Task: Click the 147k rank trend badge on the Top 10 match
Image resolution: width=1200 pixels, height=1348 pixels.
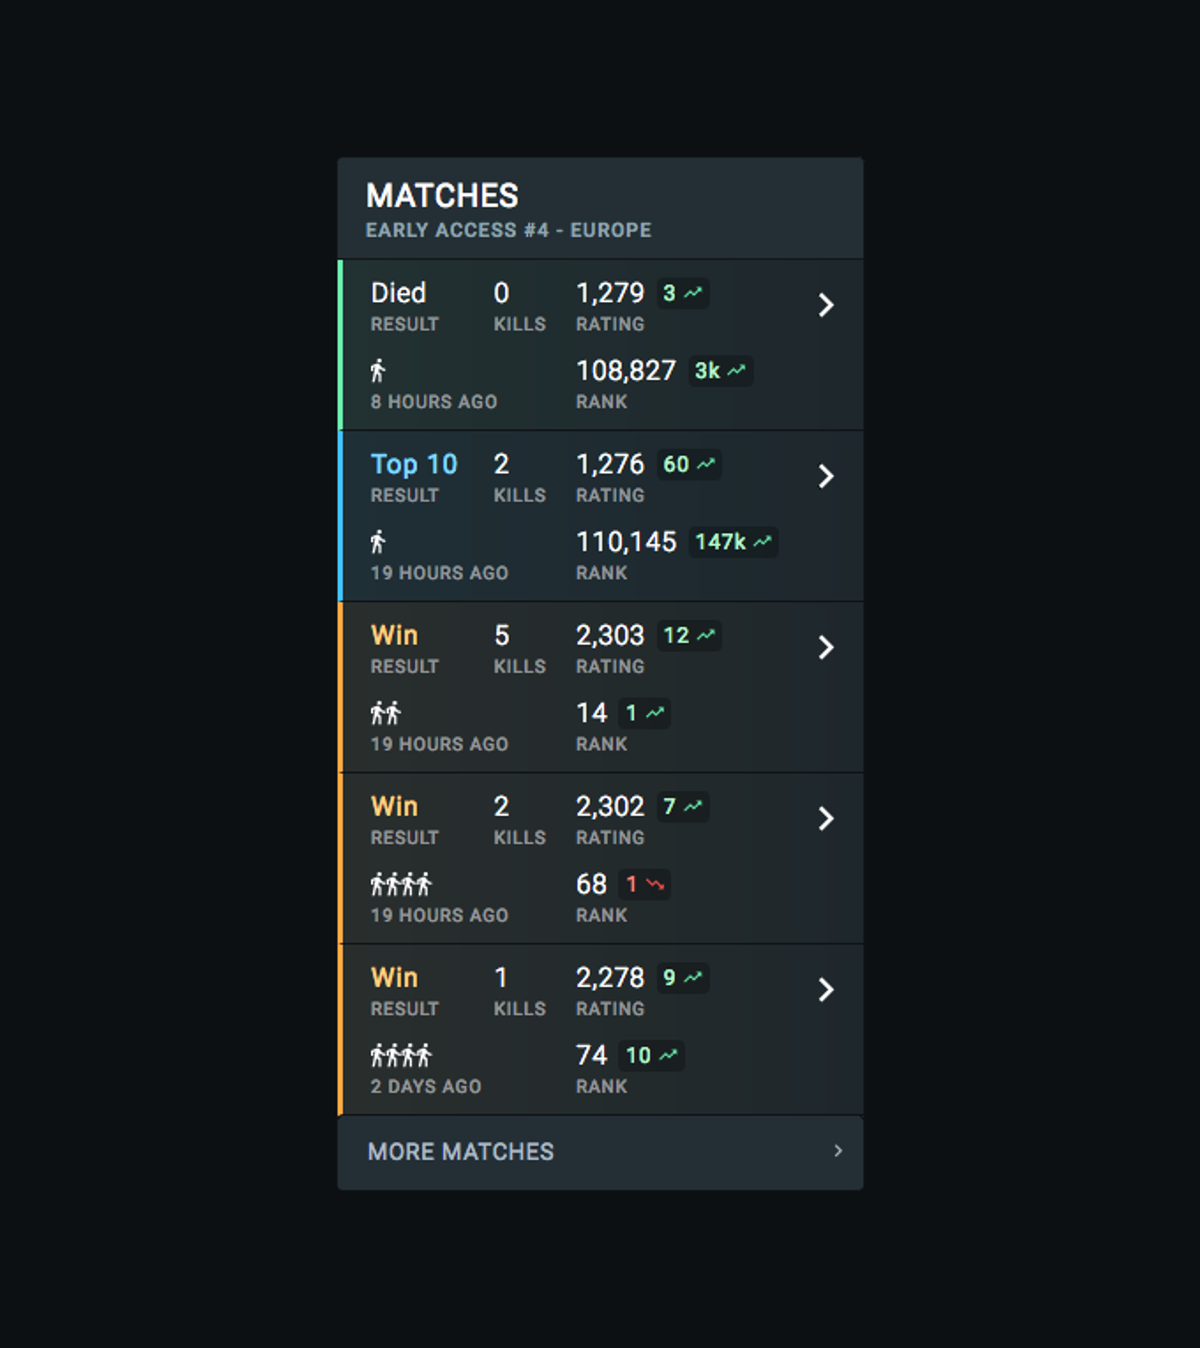Action: 734,541
